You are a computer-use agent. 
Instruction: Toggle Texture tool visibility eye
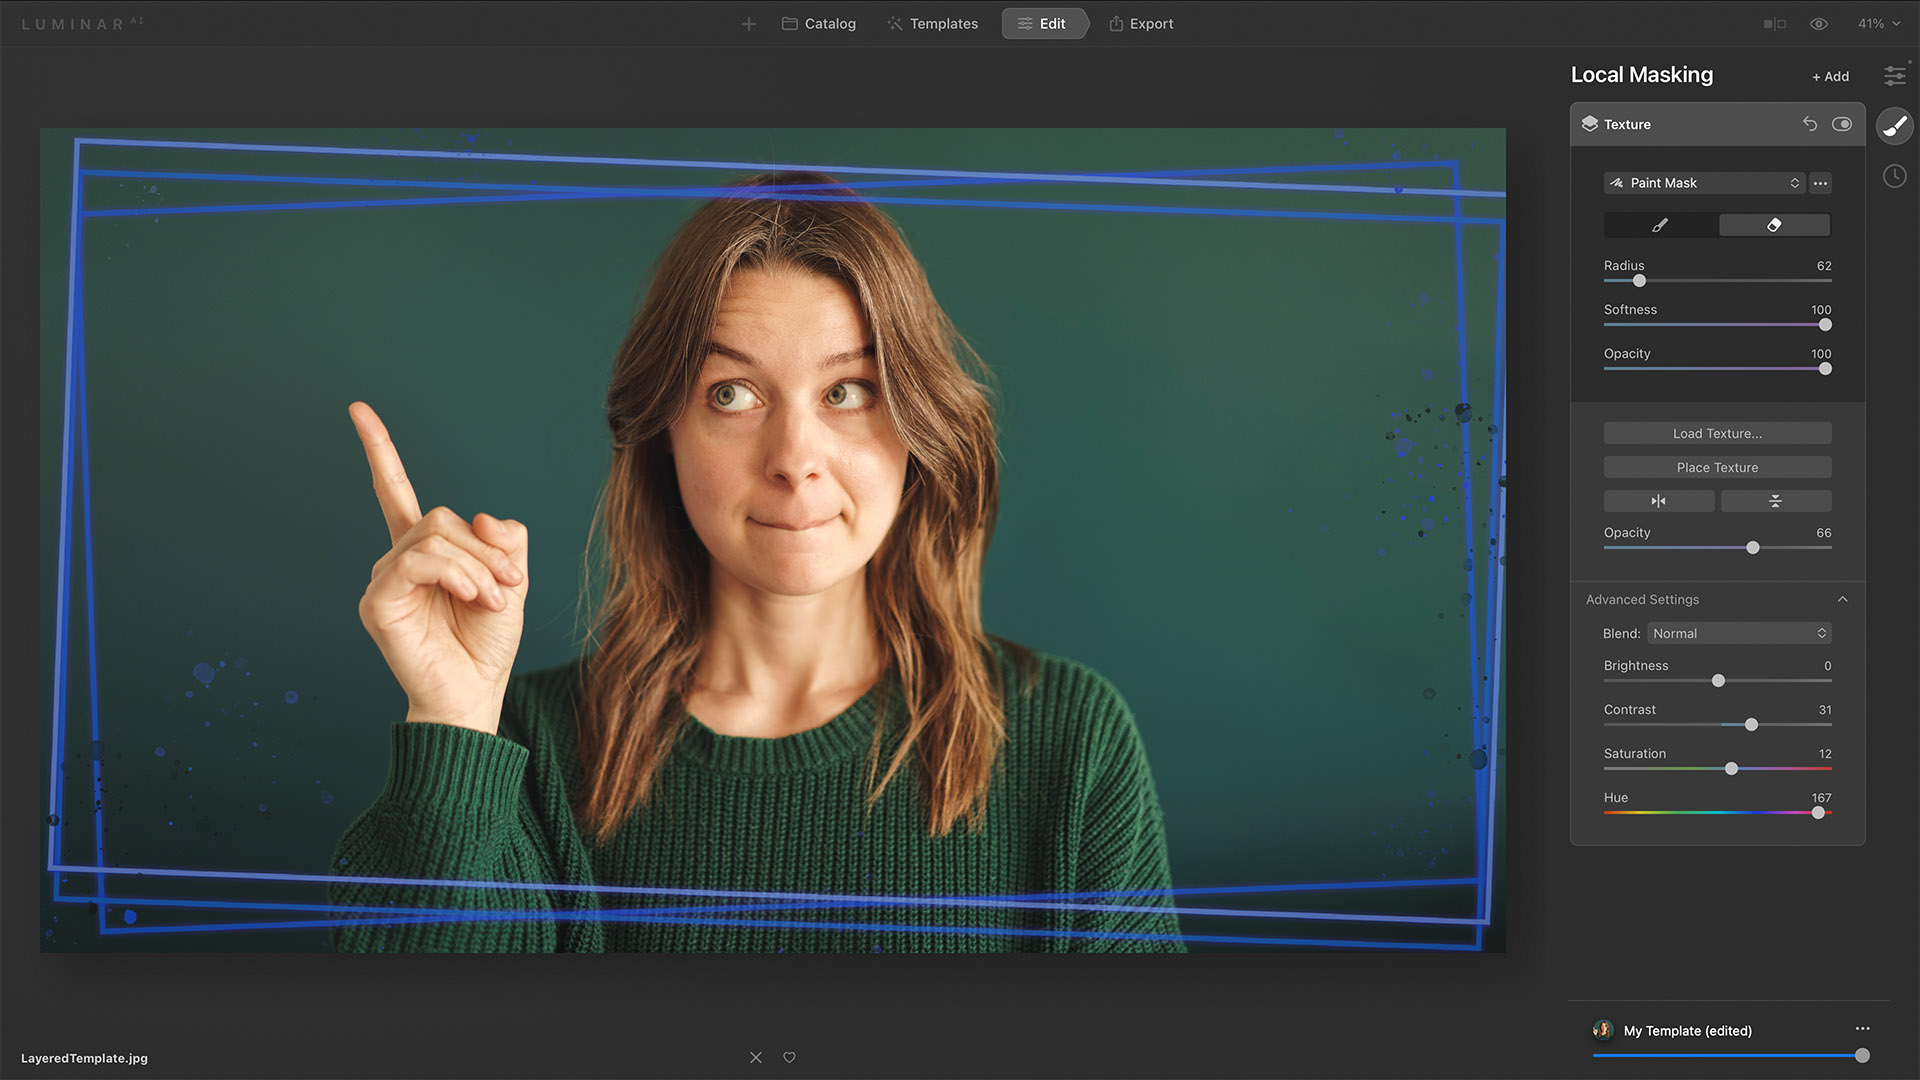pyautogui.click(x=1842, y=124)
